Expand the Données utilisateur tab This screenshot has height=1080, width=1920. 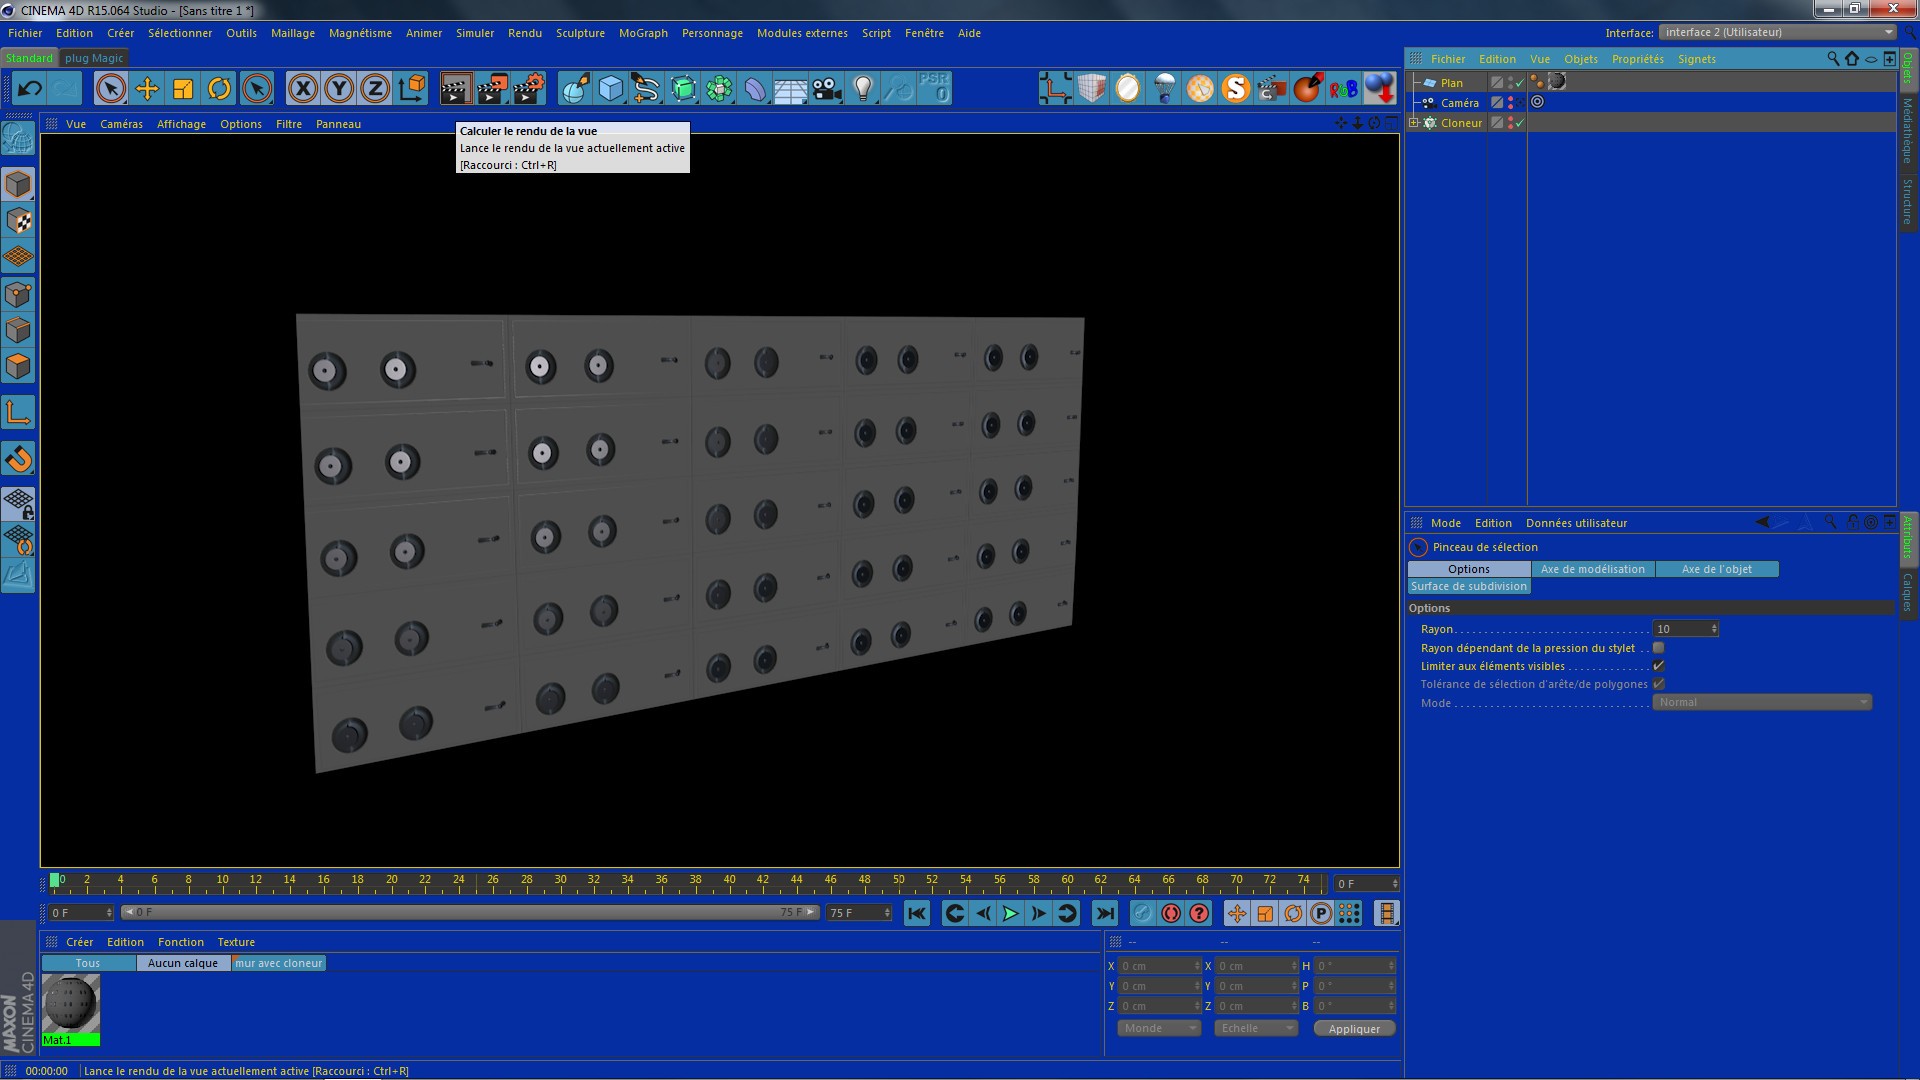pyautogui.click(x=1576, y=524)
